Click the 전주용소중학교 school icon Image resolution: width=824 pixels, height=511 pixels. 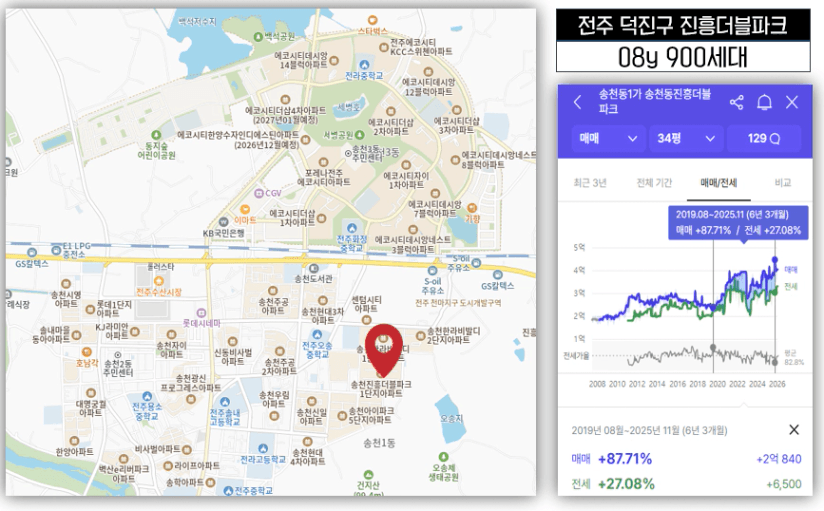147,396
